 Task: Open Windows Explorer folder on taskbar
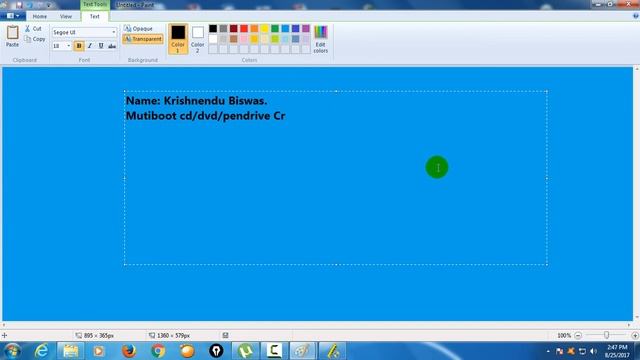[x=70, y=351]
